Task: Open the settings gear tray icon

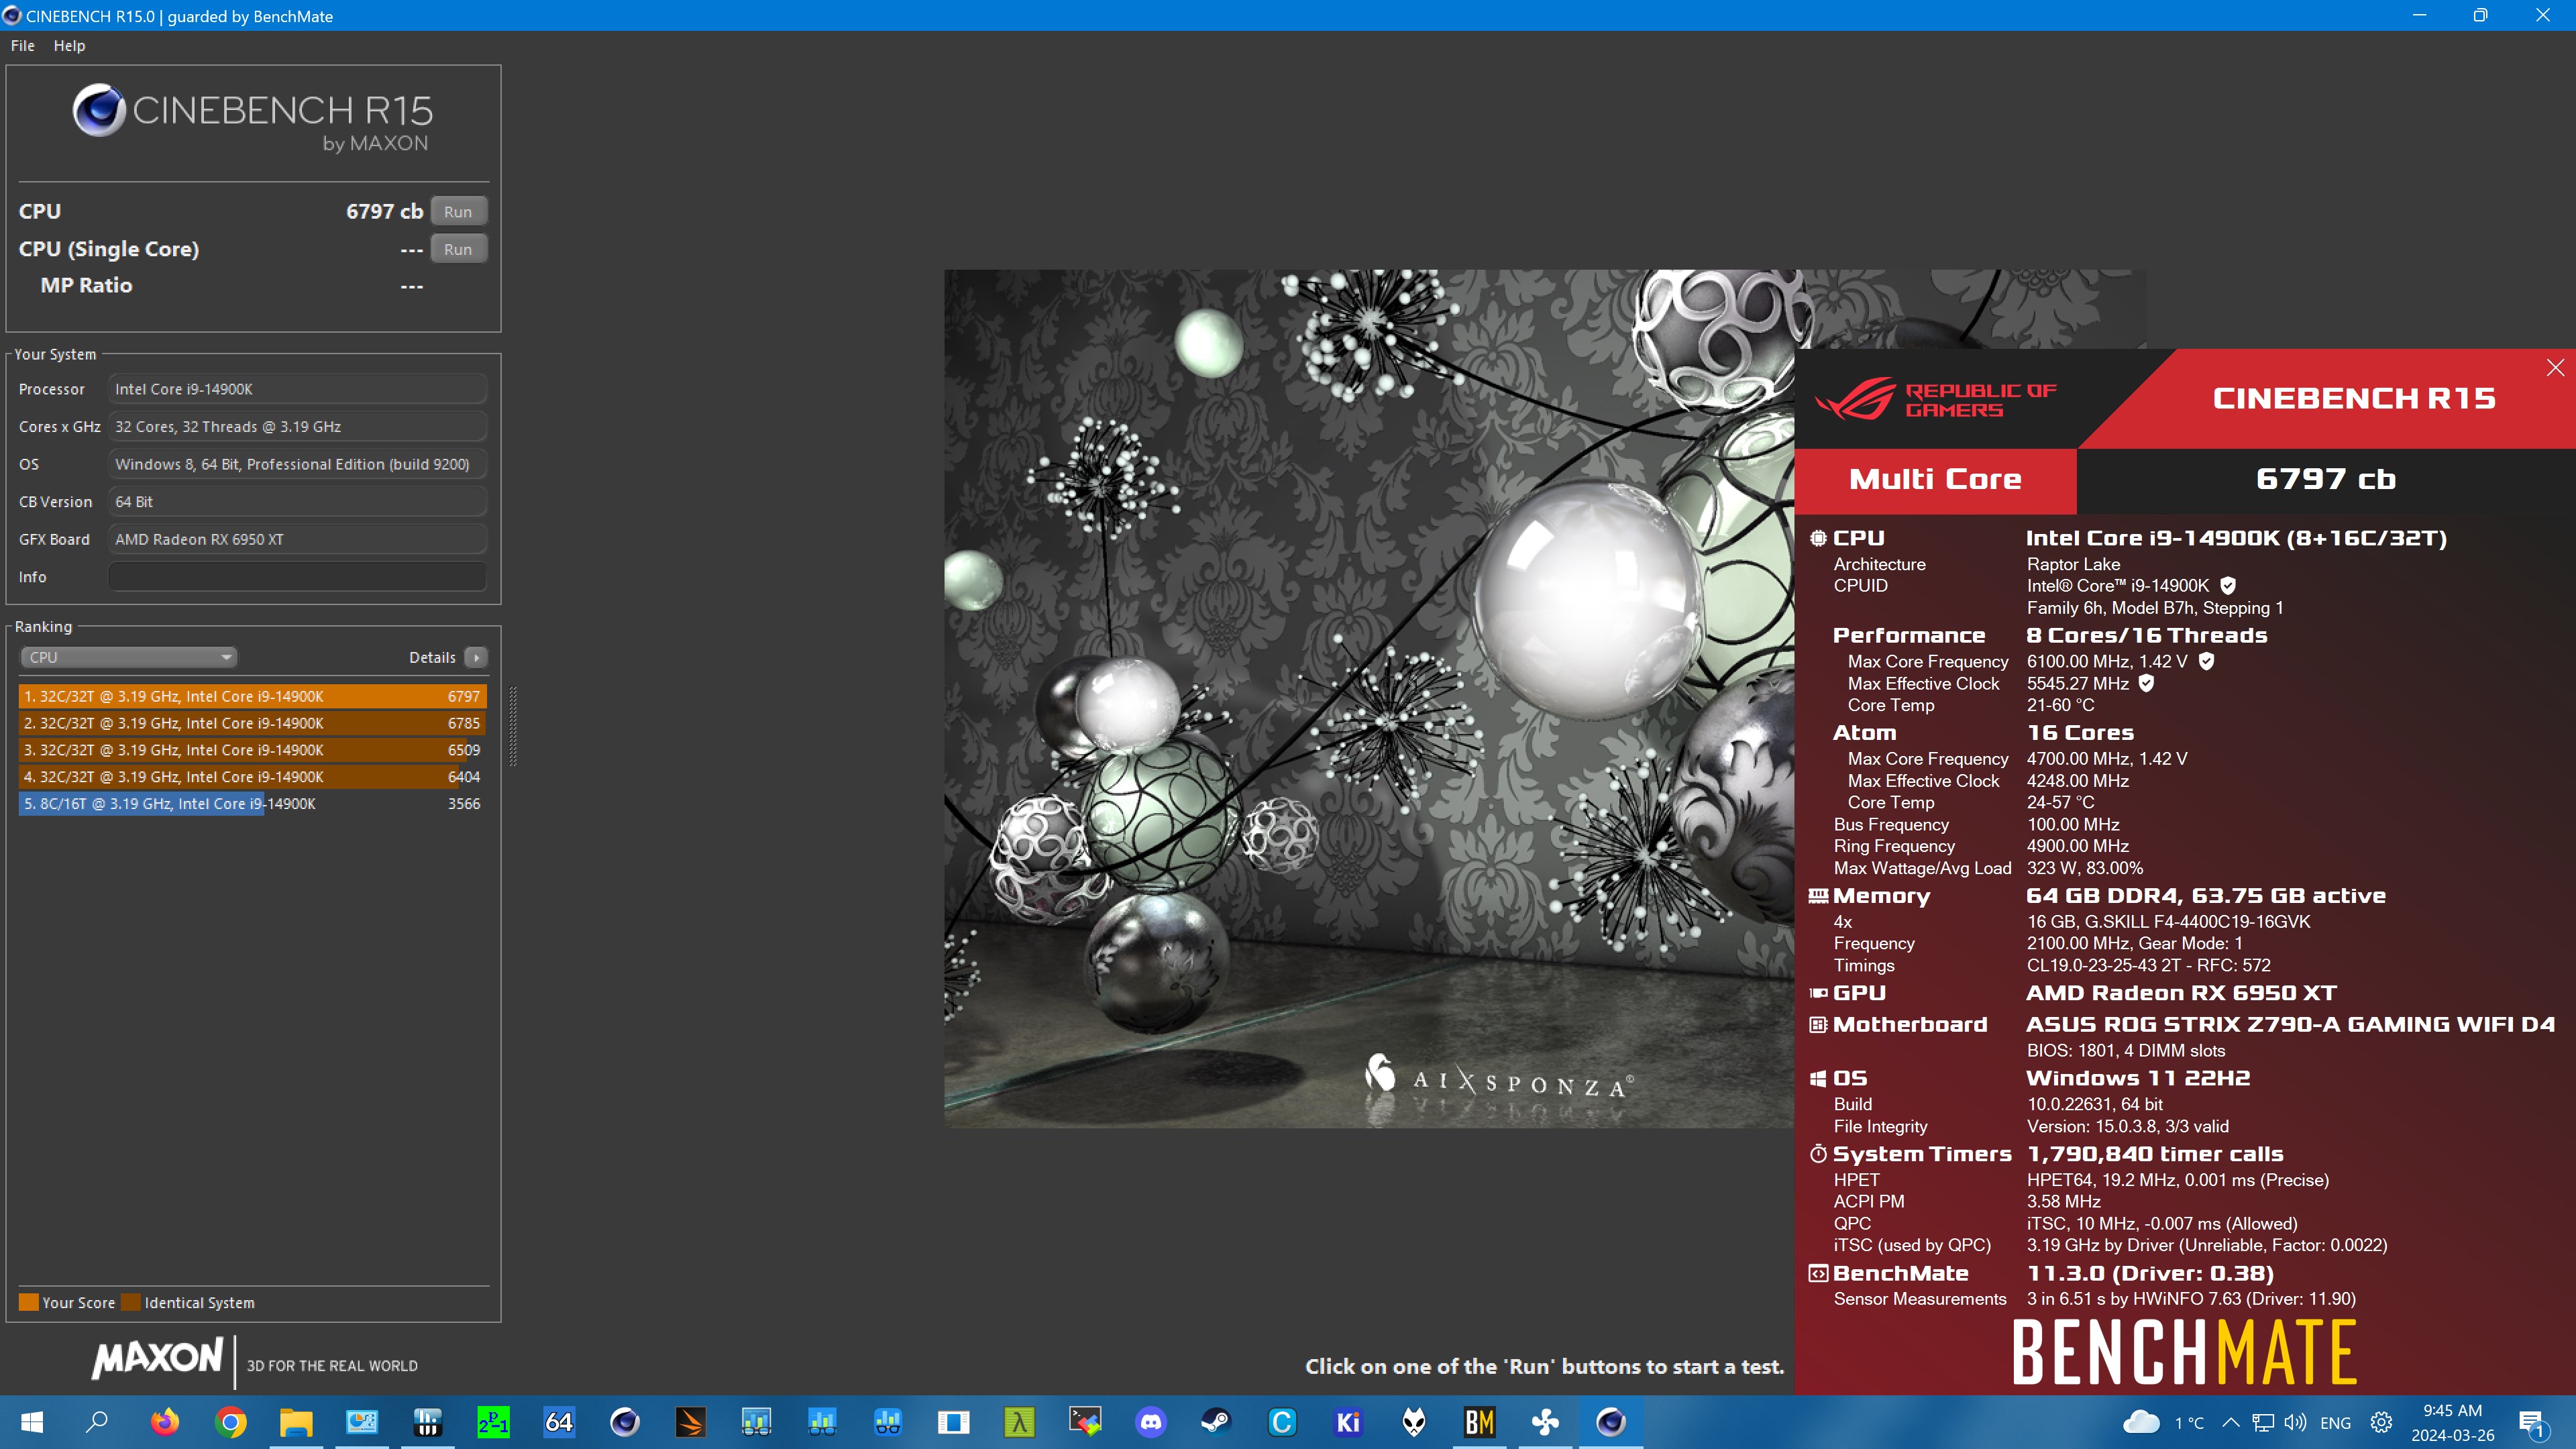Action: [2382, 1423]
